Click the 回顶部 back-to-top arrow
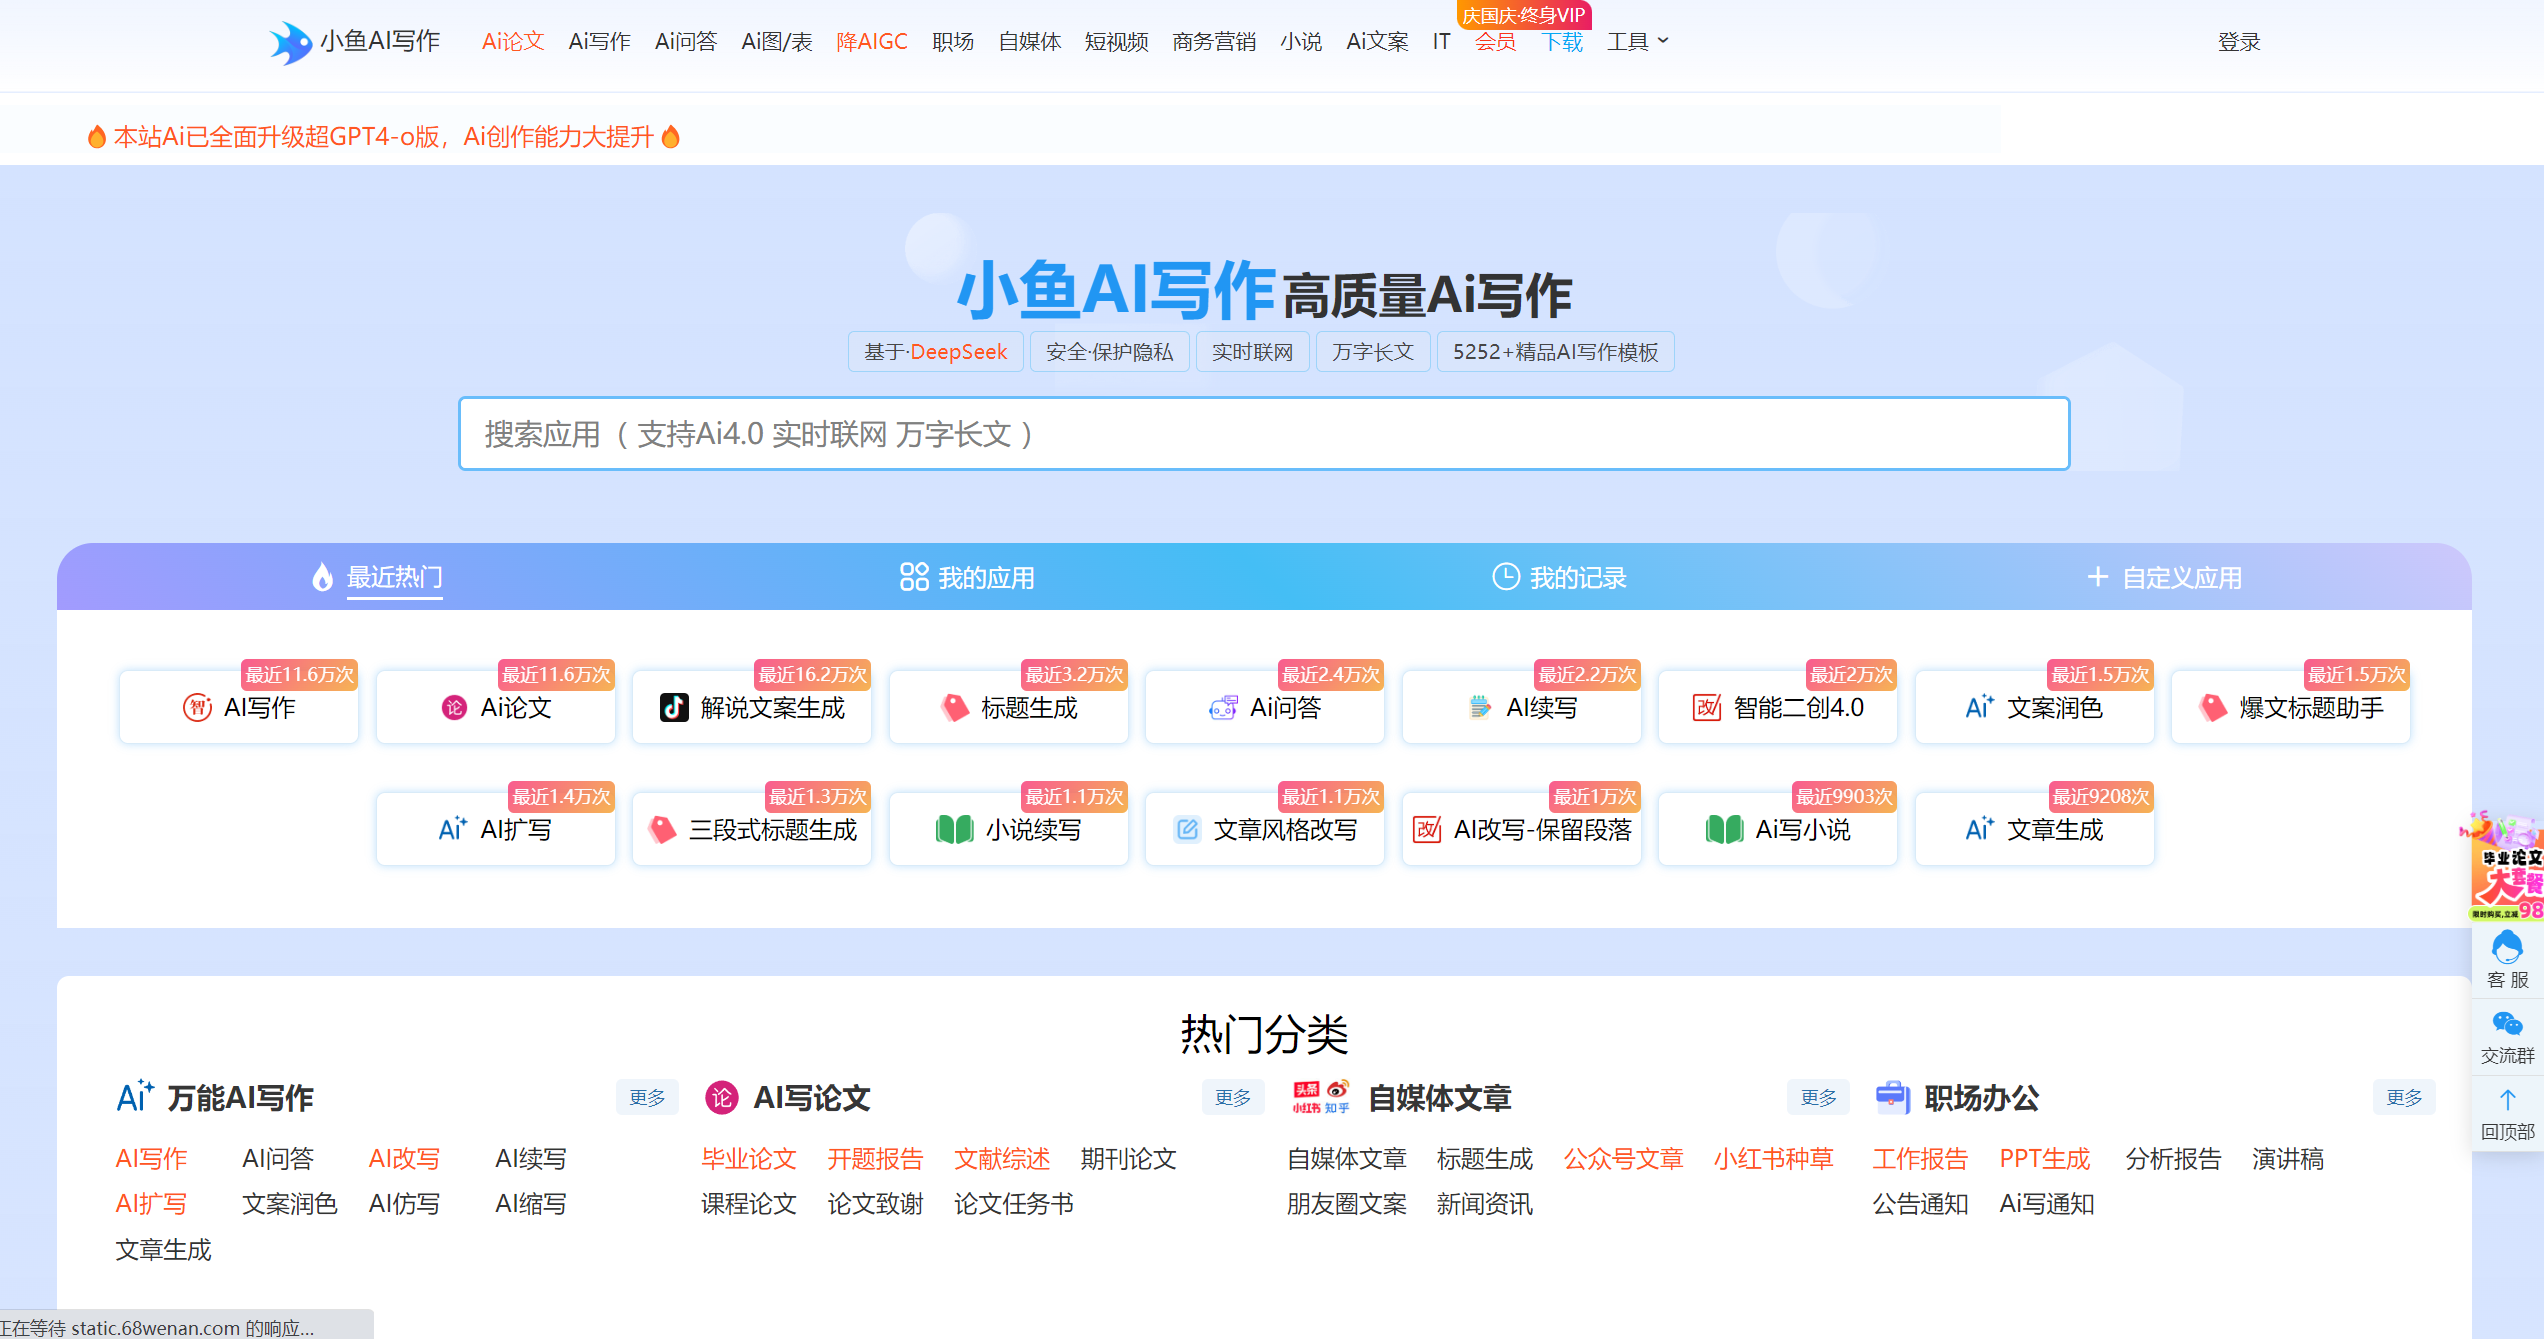 [x=2506, y=1098]
